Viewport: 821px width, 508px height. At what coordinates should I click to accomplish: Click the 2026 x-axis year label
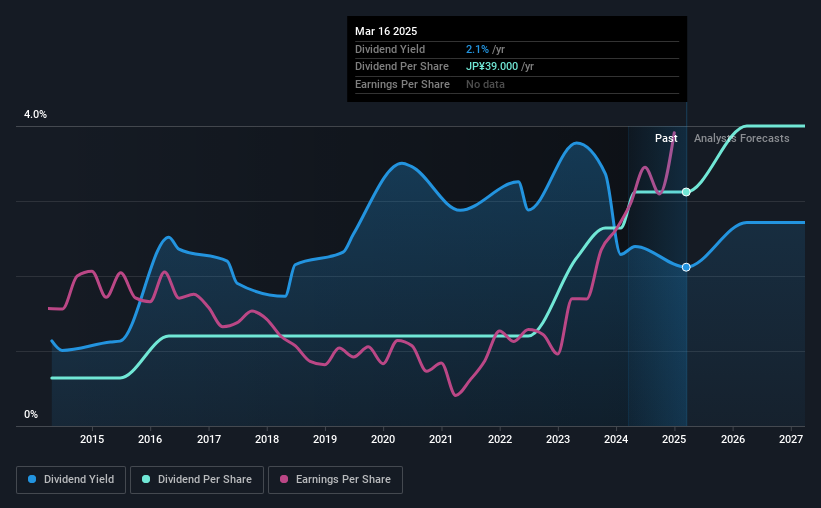pos(733,439)
